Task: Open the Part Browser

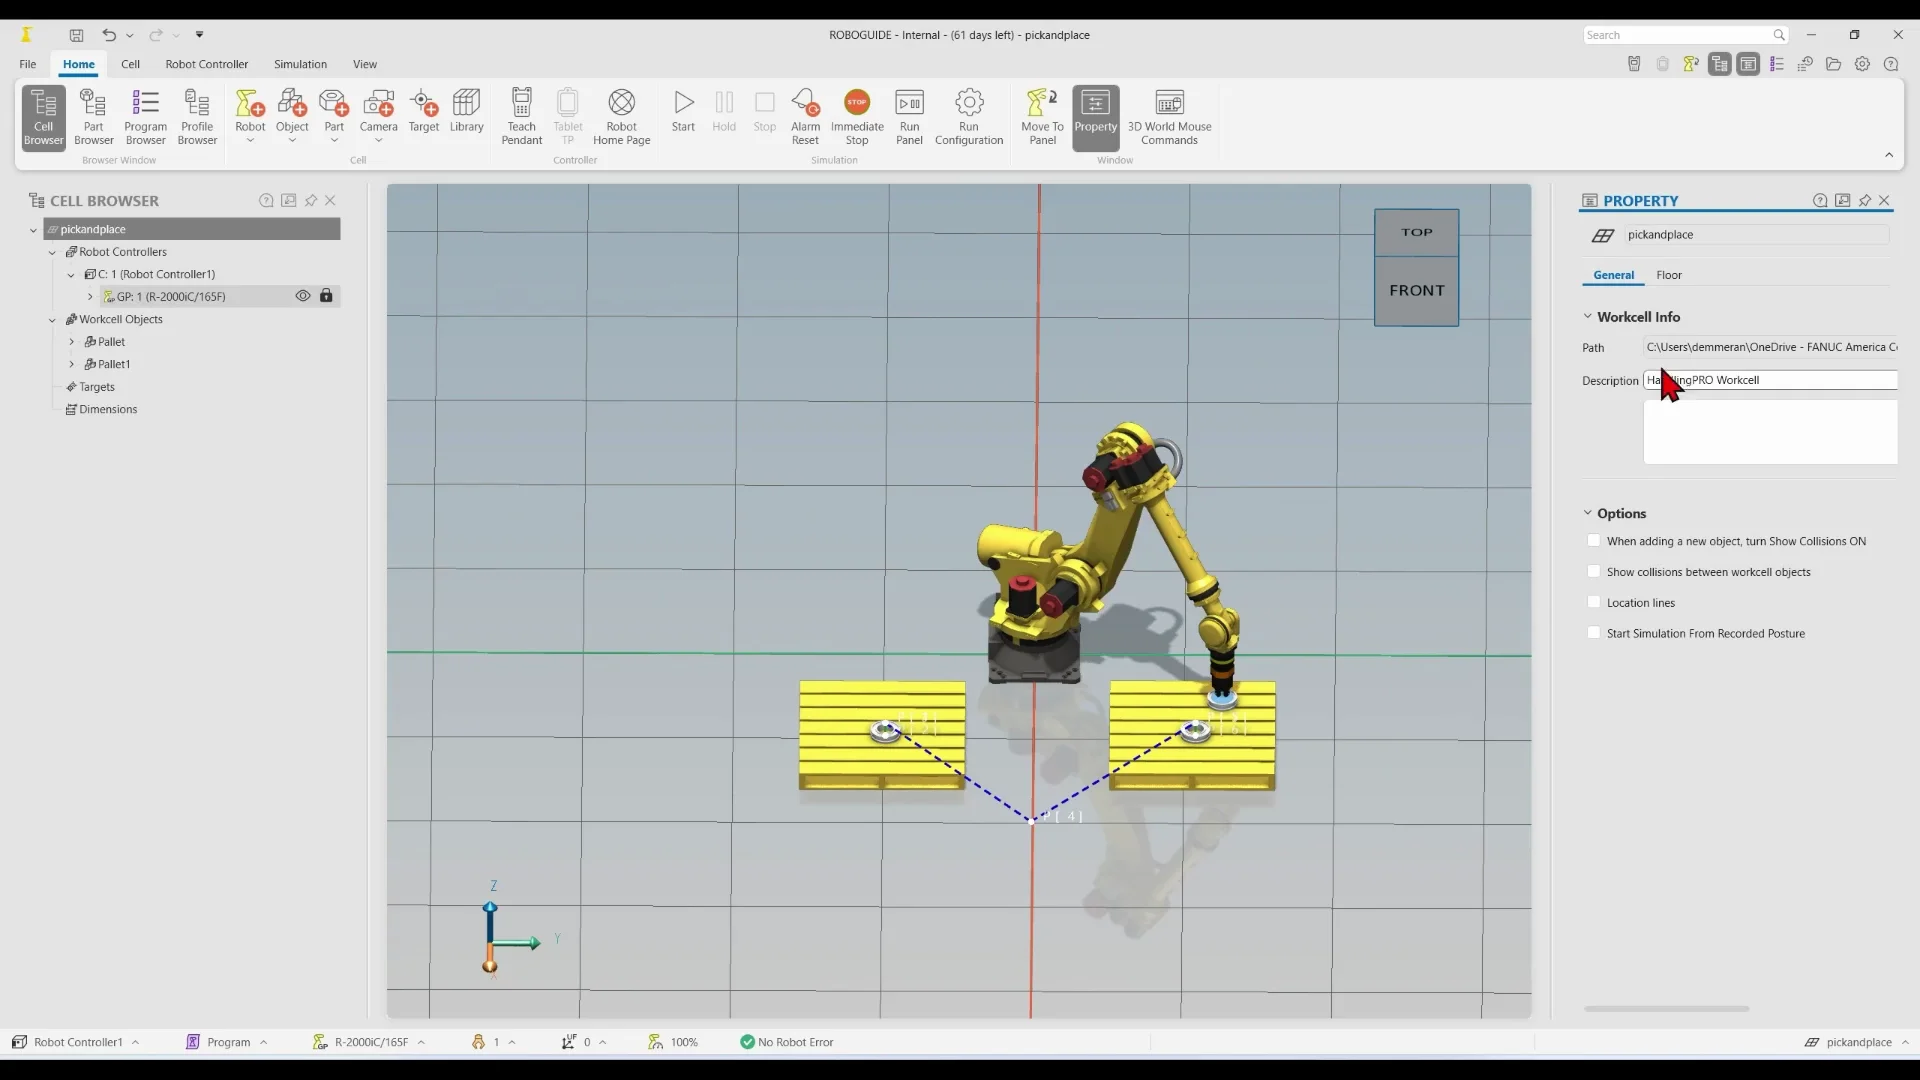Action: point(93,117)
